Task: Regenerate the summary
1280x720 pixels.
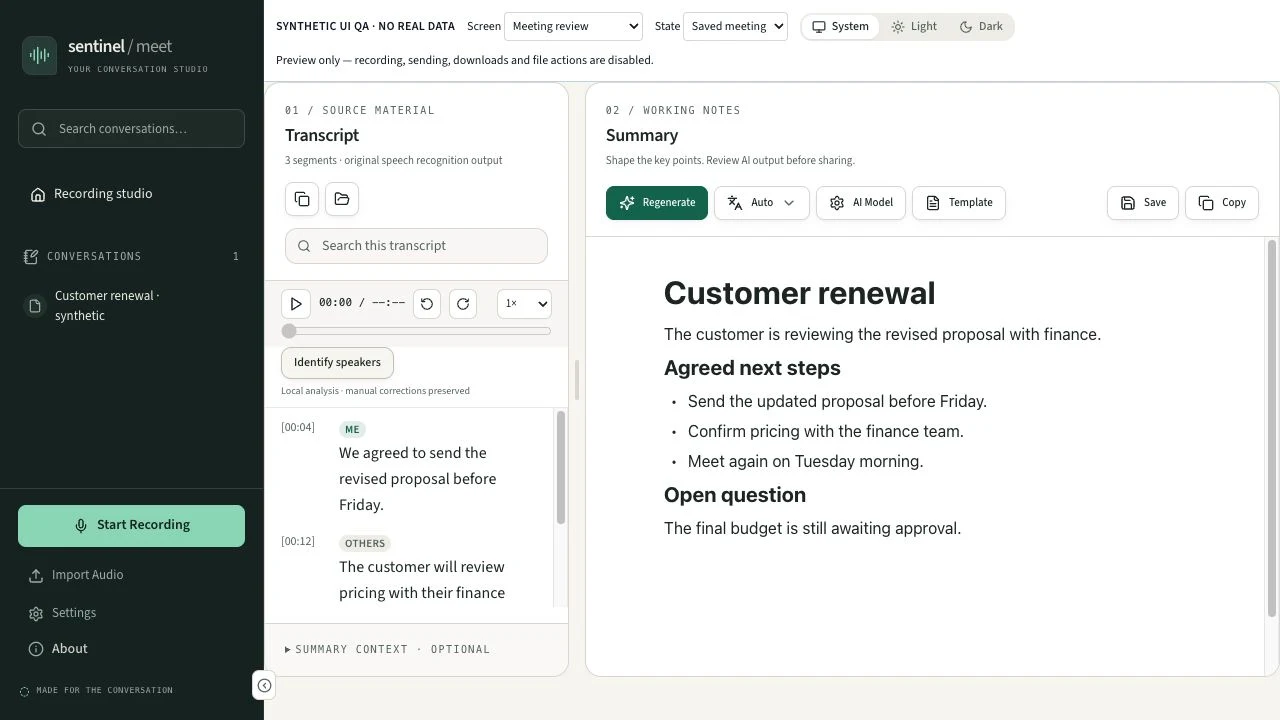Action: click(x=657, y=203)
